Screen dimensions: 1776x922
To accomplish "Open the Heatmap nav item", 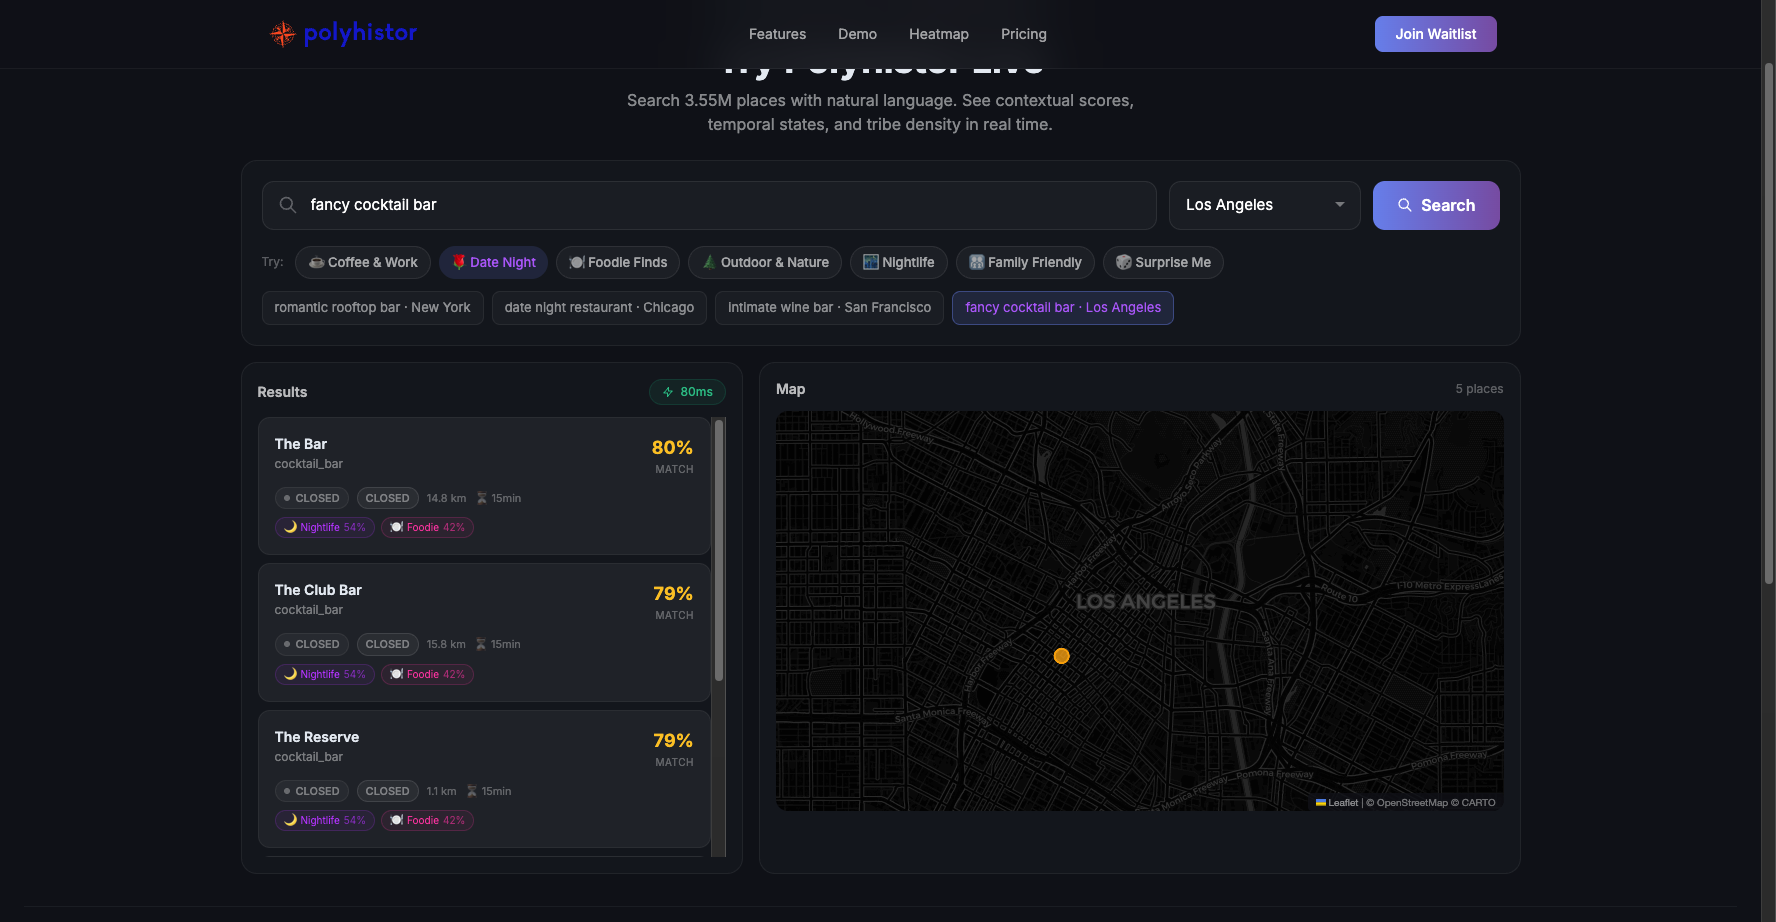I will (x=939, y=34).
